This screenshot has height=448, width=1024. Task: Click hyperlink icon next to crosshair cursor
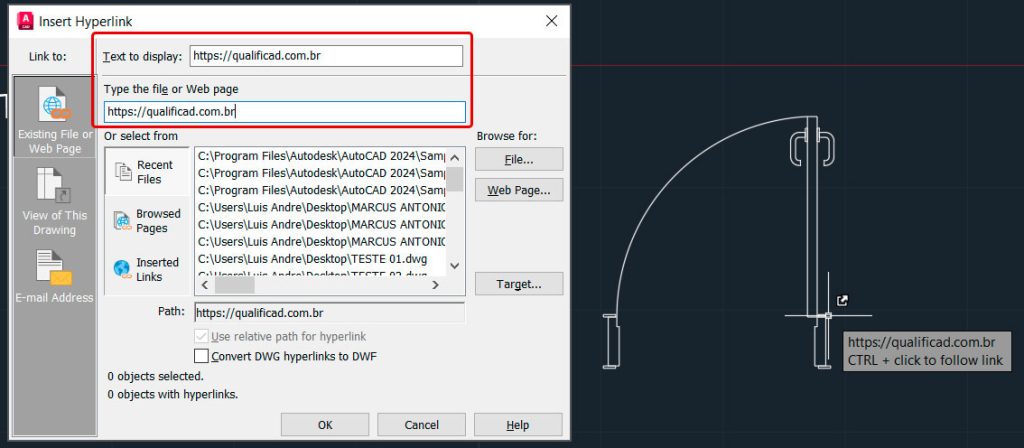842,300
